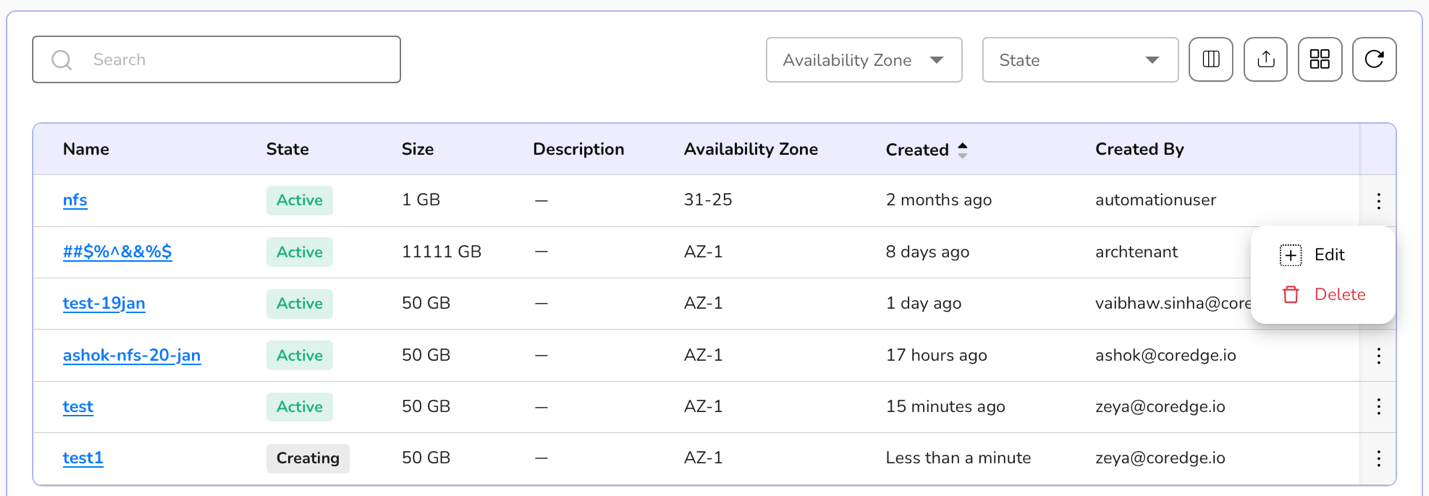Open three-dot menu for test row

[x=1378, y=407]
